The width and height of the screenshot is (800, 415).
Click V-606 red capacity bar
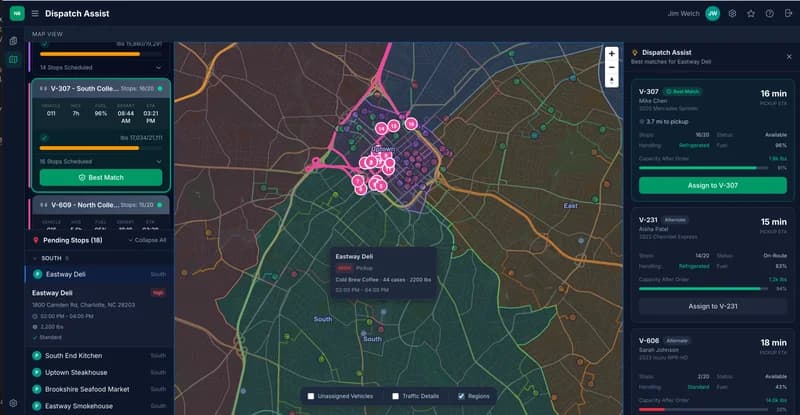tap(703, 409)
